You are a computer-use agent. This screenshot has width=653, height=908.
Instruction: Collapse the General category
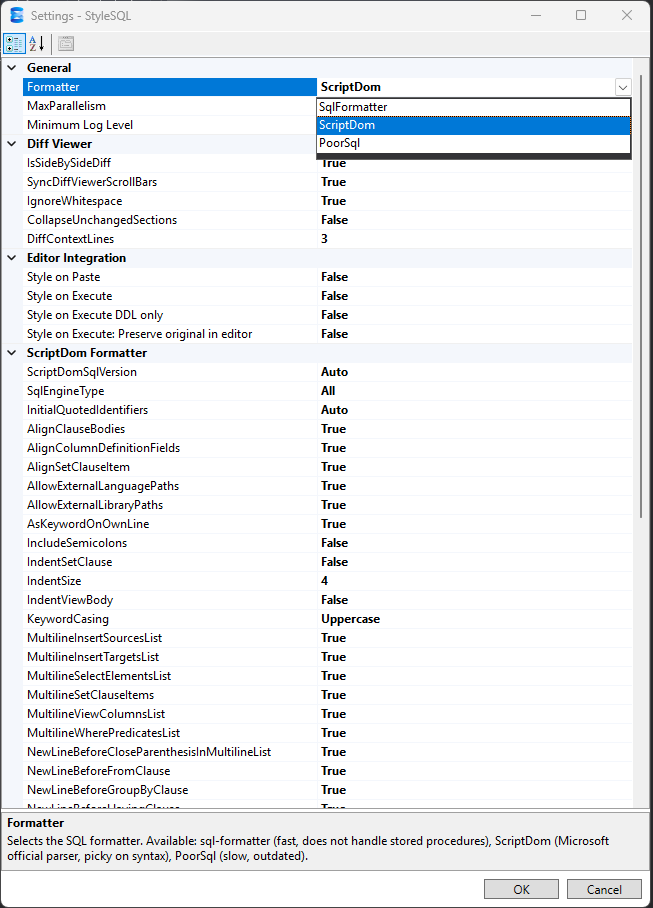click(12, 68)
